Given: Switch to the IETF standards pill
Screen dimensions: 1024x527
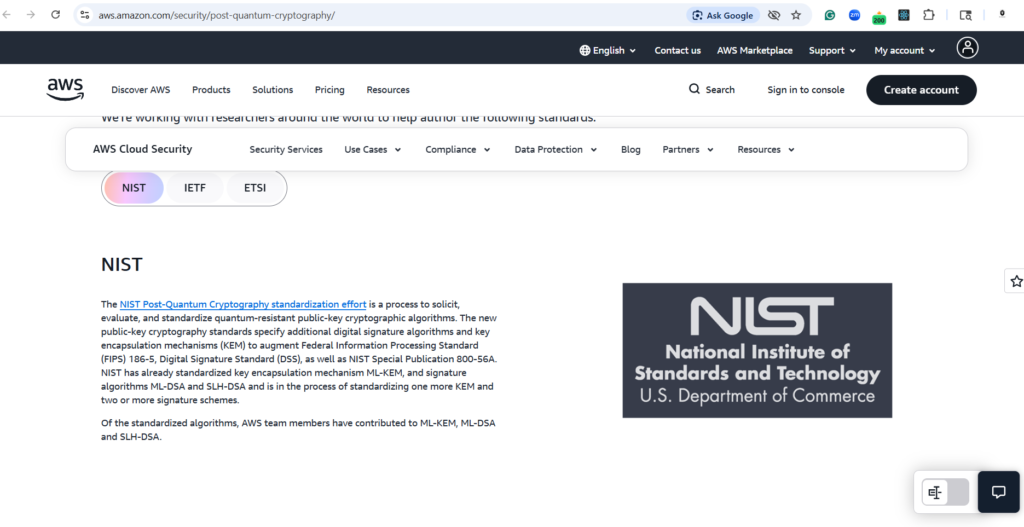Looking at the screenshot, I should coord(195,187).
